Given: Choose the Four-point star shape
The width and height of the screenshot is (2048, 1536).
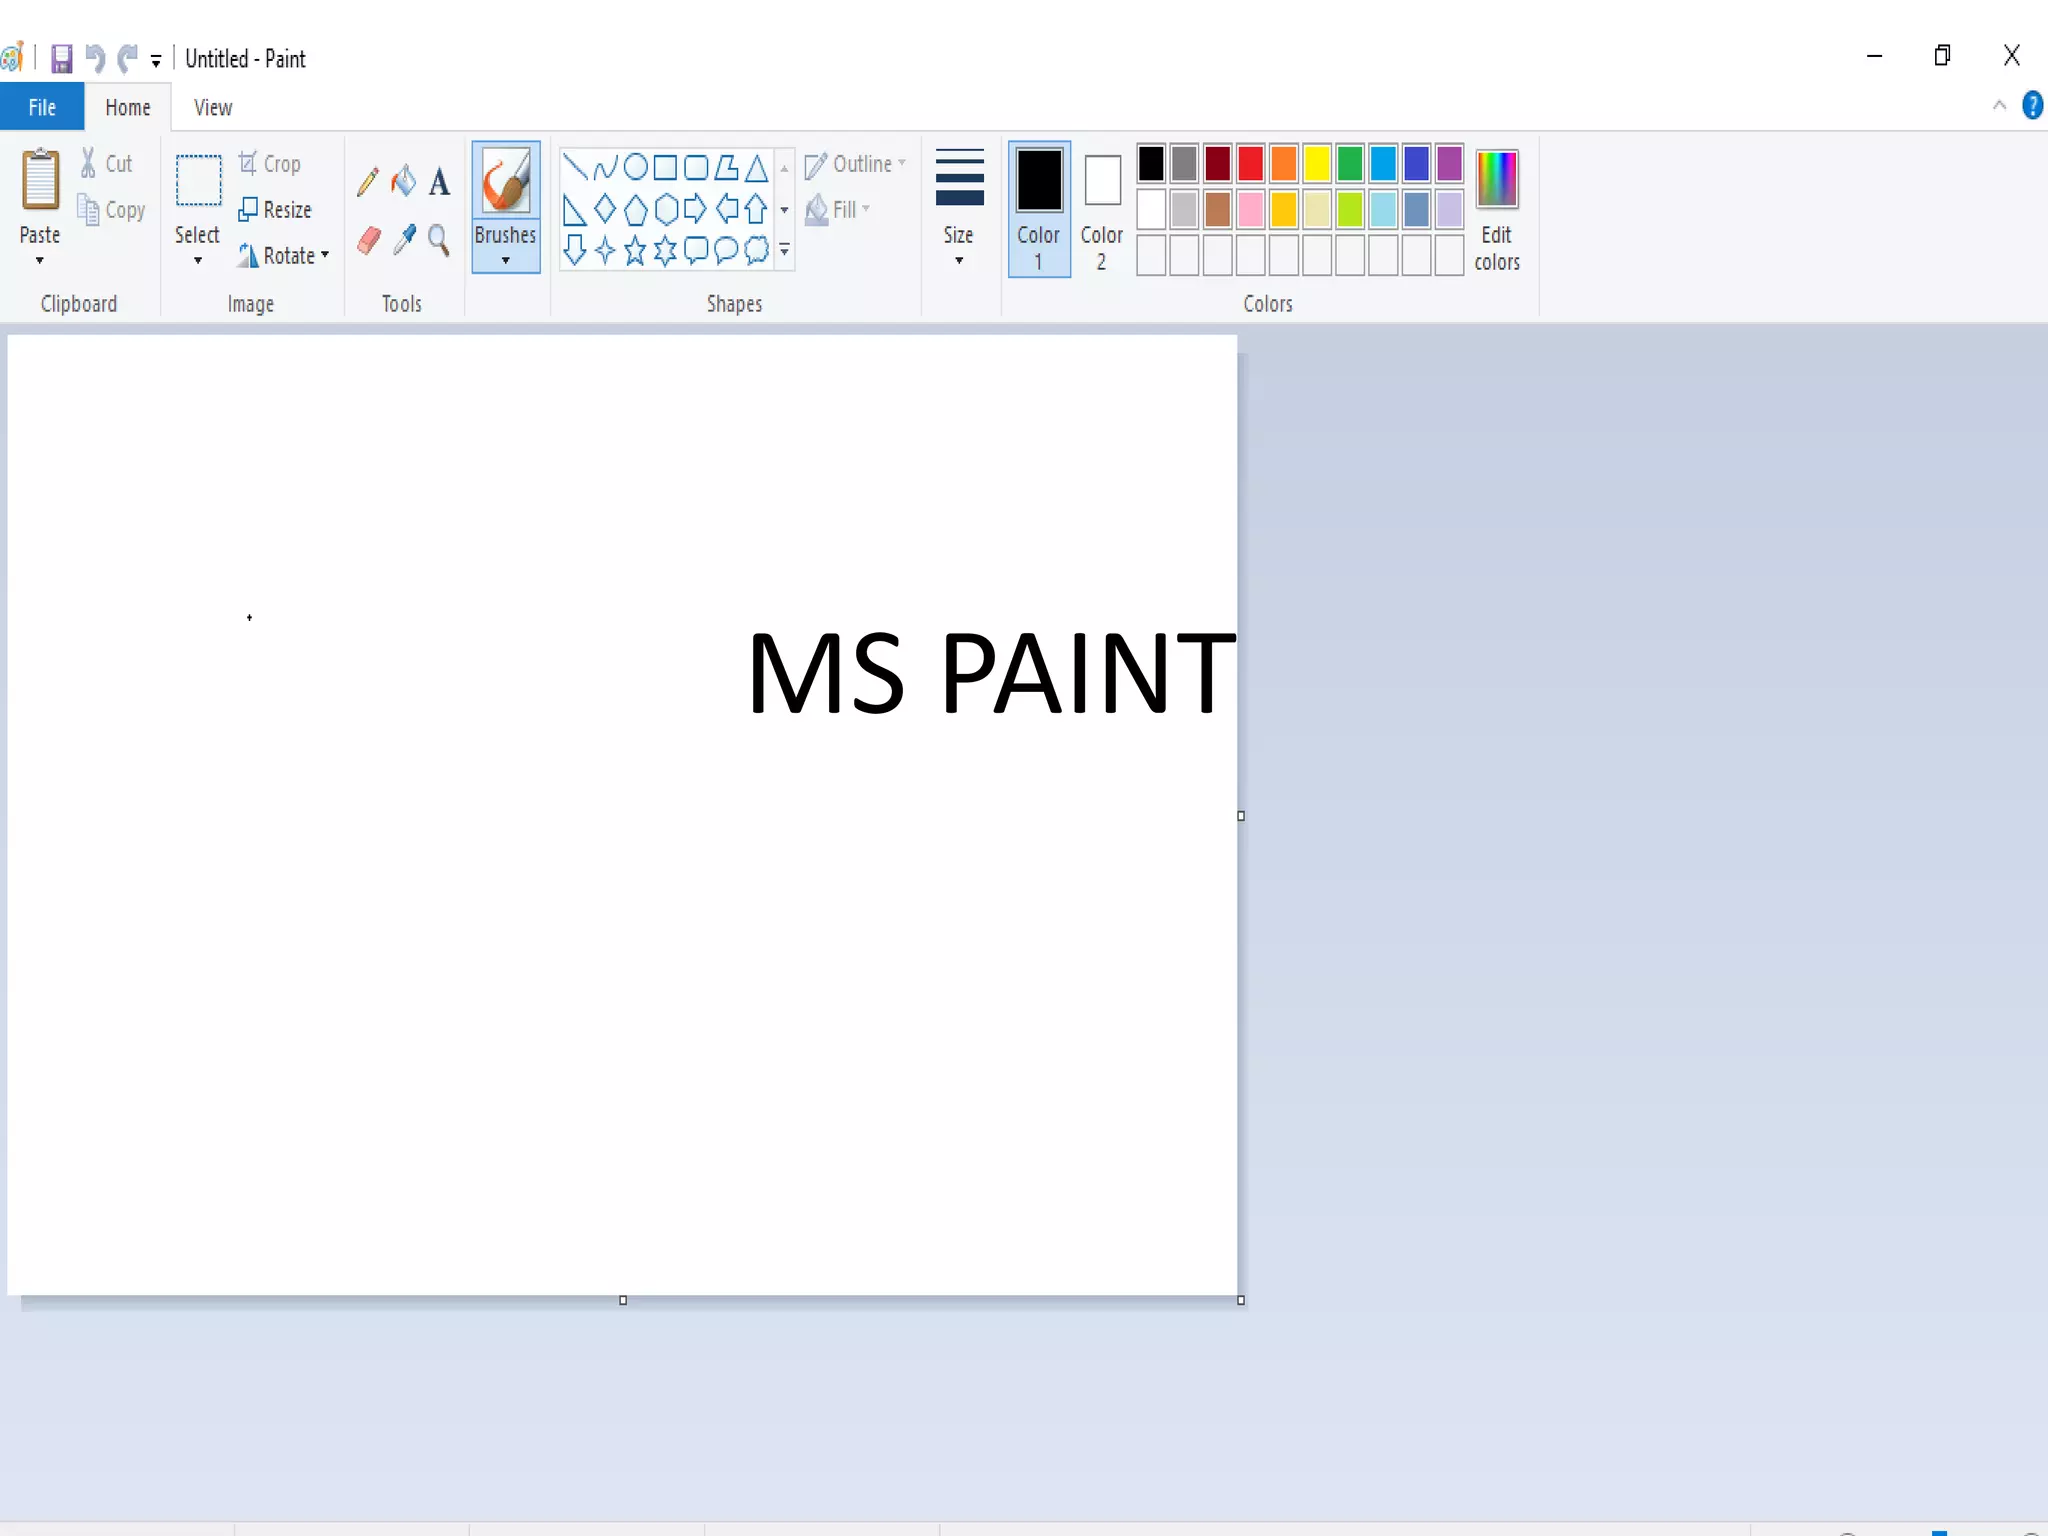Looking at the screenshot, I should (x=605, y=250).
